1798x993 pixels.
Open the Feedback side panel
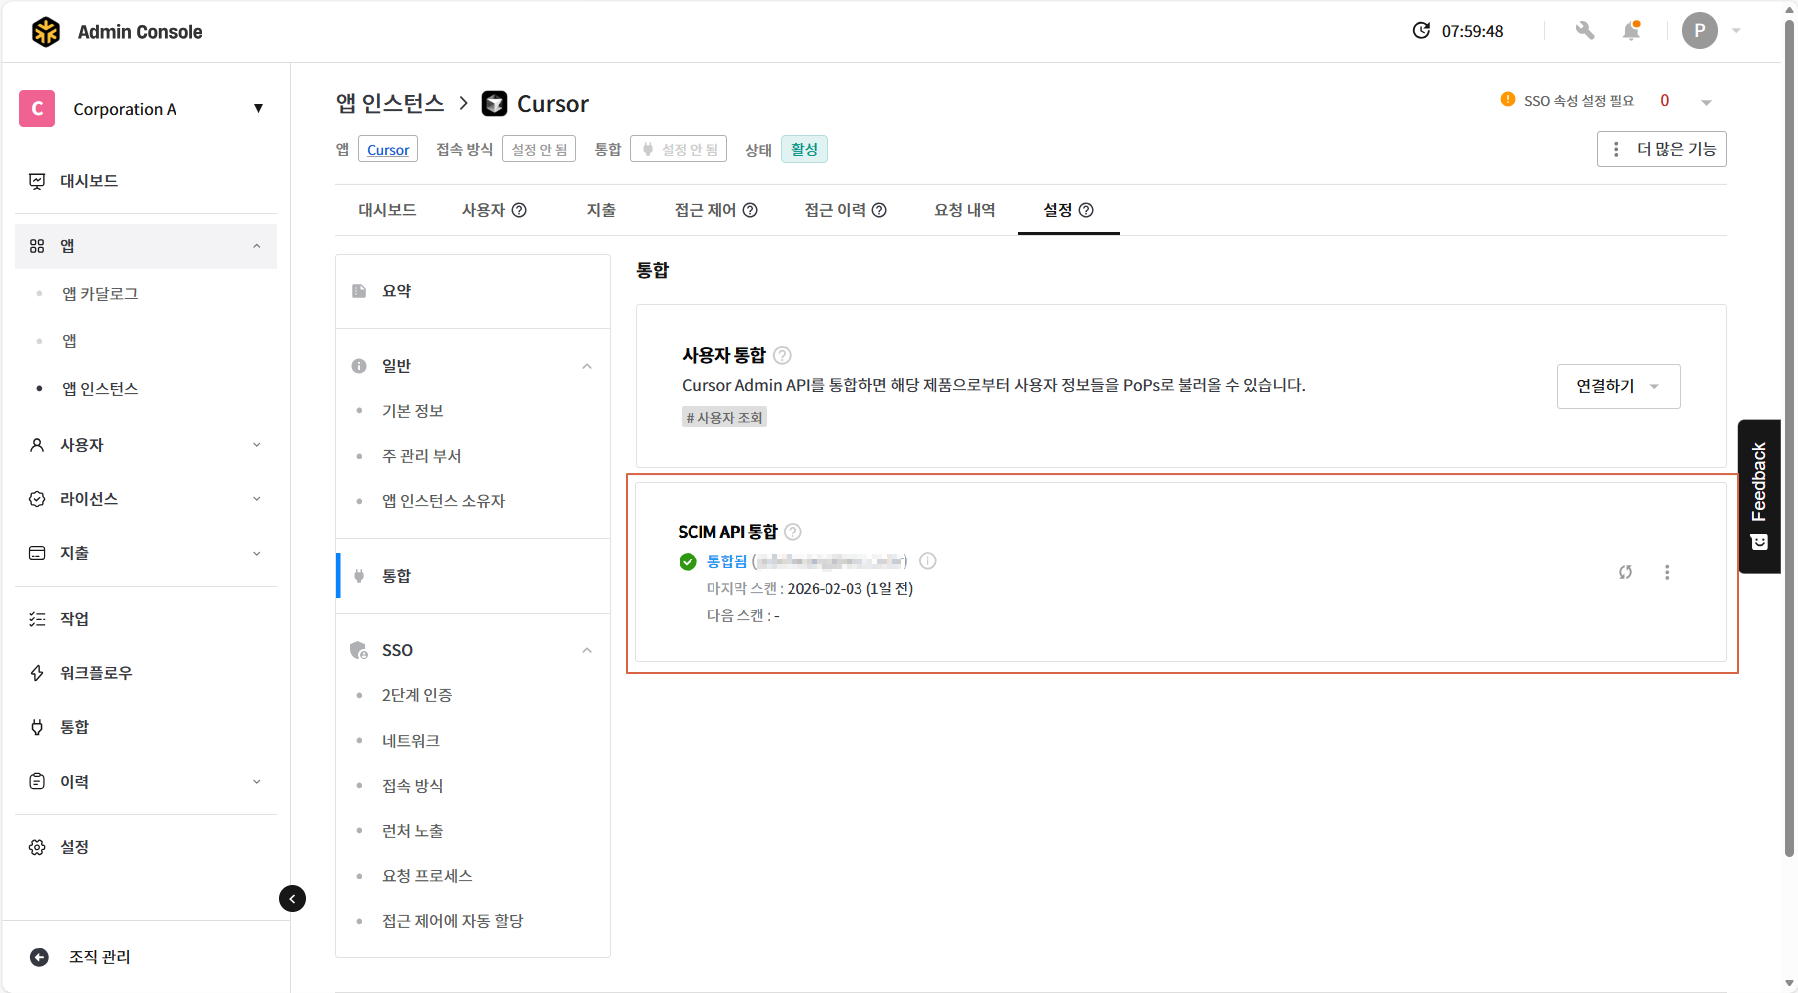click(x=1759, y=496)
